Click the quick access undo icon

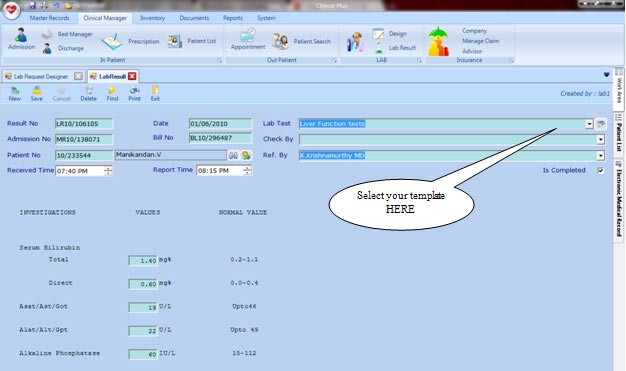[56, 5]
